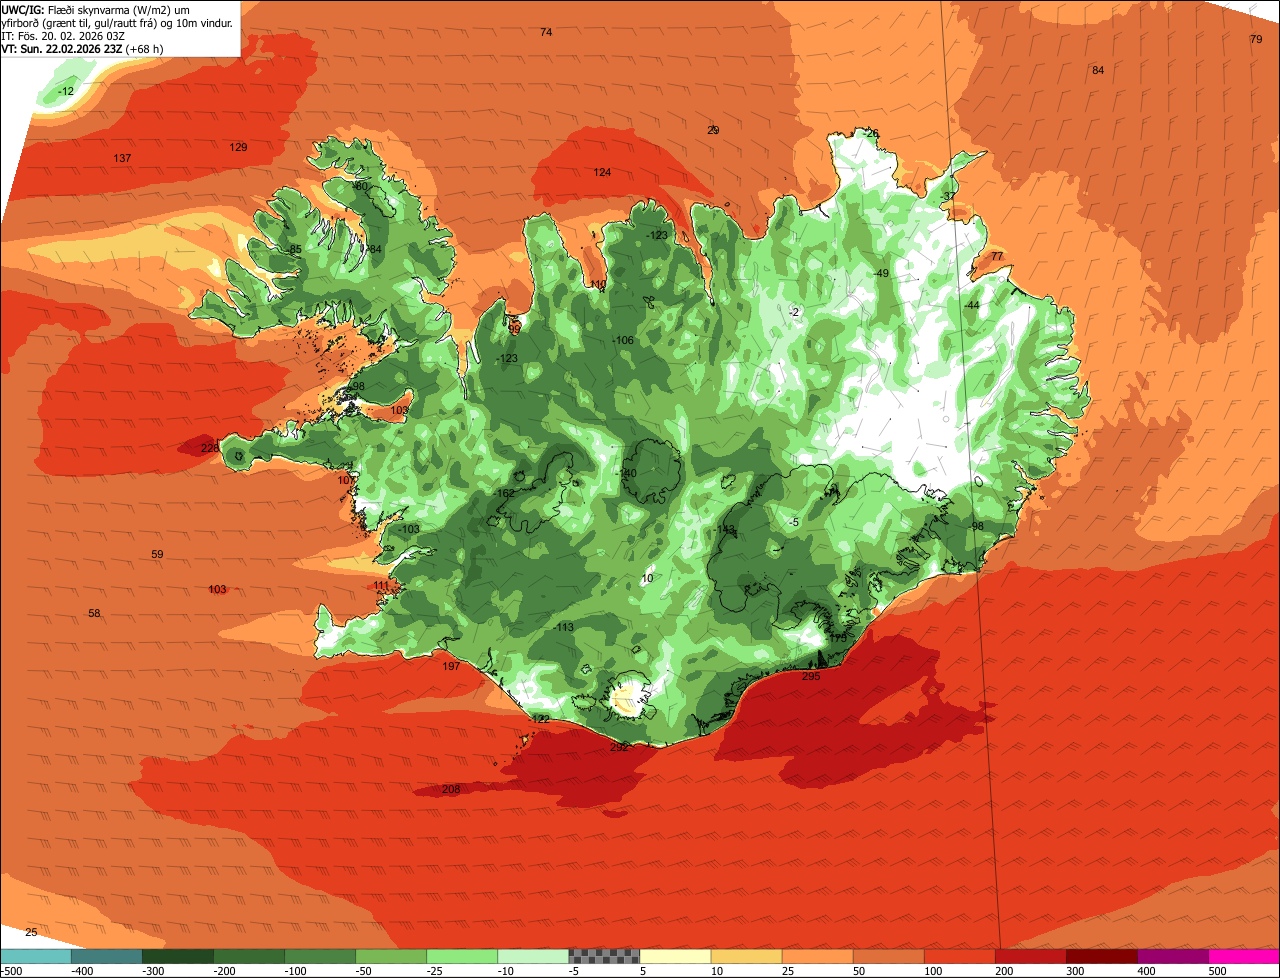Click the magenta legend swatch above 500
Viewport: 1280px width, 978px height.
[1243, 956]
